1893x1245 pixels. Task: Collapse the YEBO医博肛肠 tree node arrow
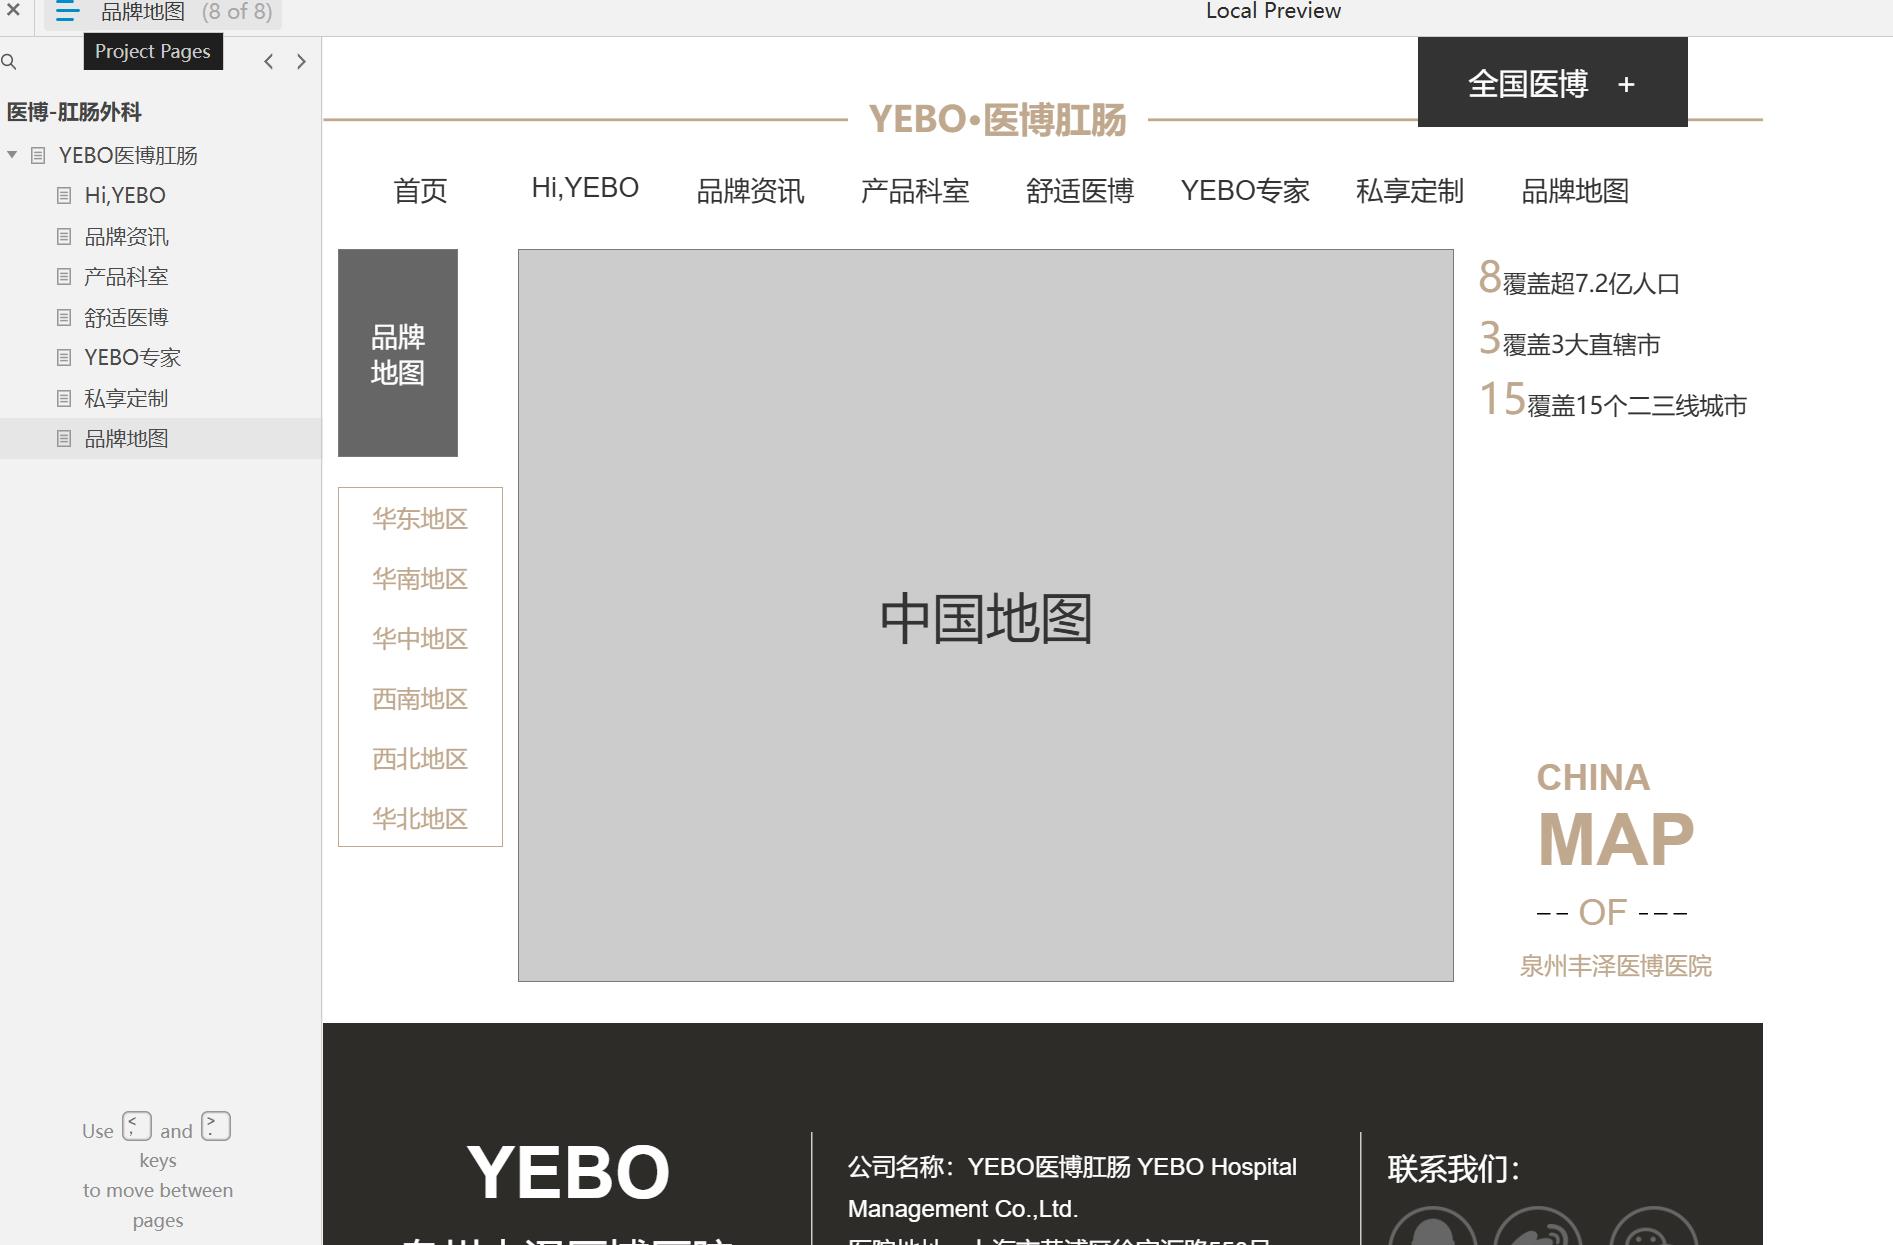12,155
